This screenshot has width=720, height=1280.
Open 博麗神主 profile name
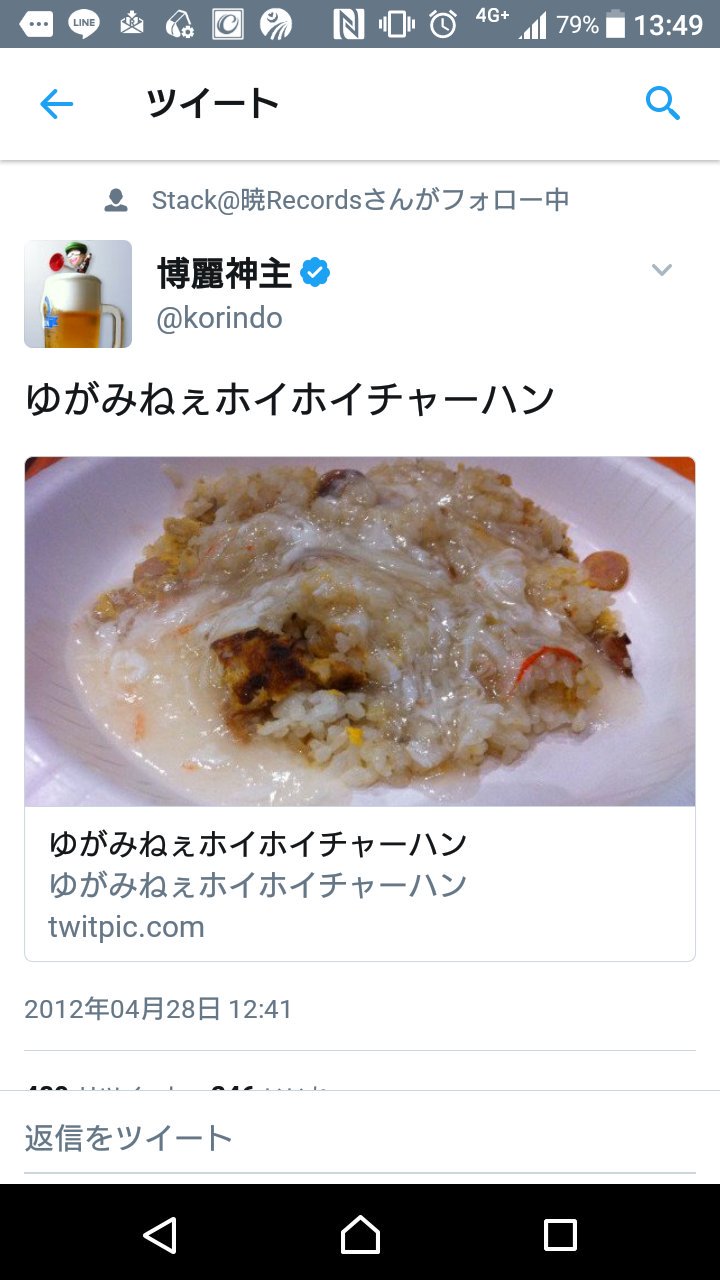tap(224, 272)
